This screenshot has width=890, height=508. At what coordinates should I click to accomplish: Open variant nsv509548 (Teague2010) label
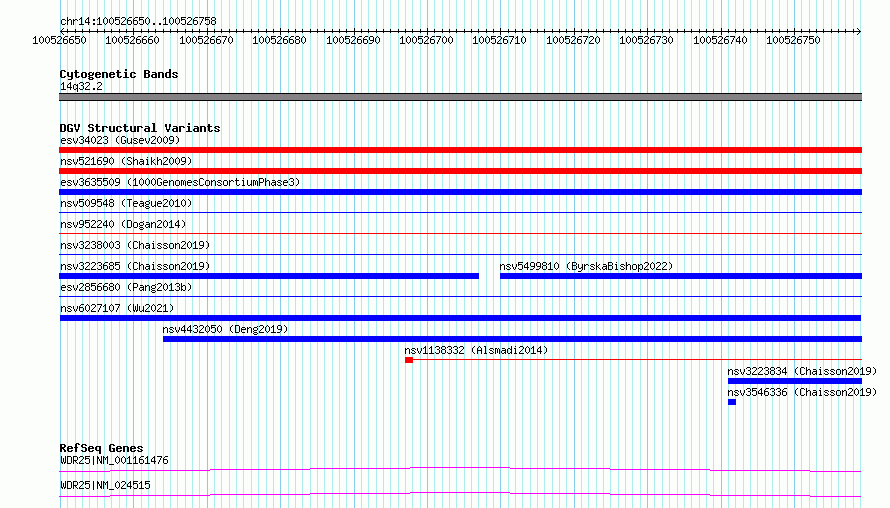(x=126, y=203)
